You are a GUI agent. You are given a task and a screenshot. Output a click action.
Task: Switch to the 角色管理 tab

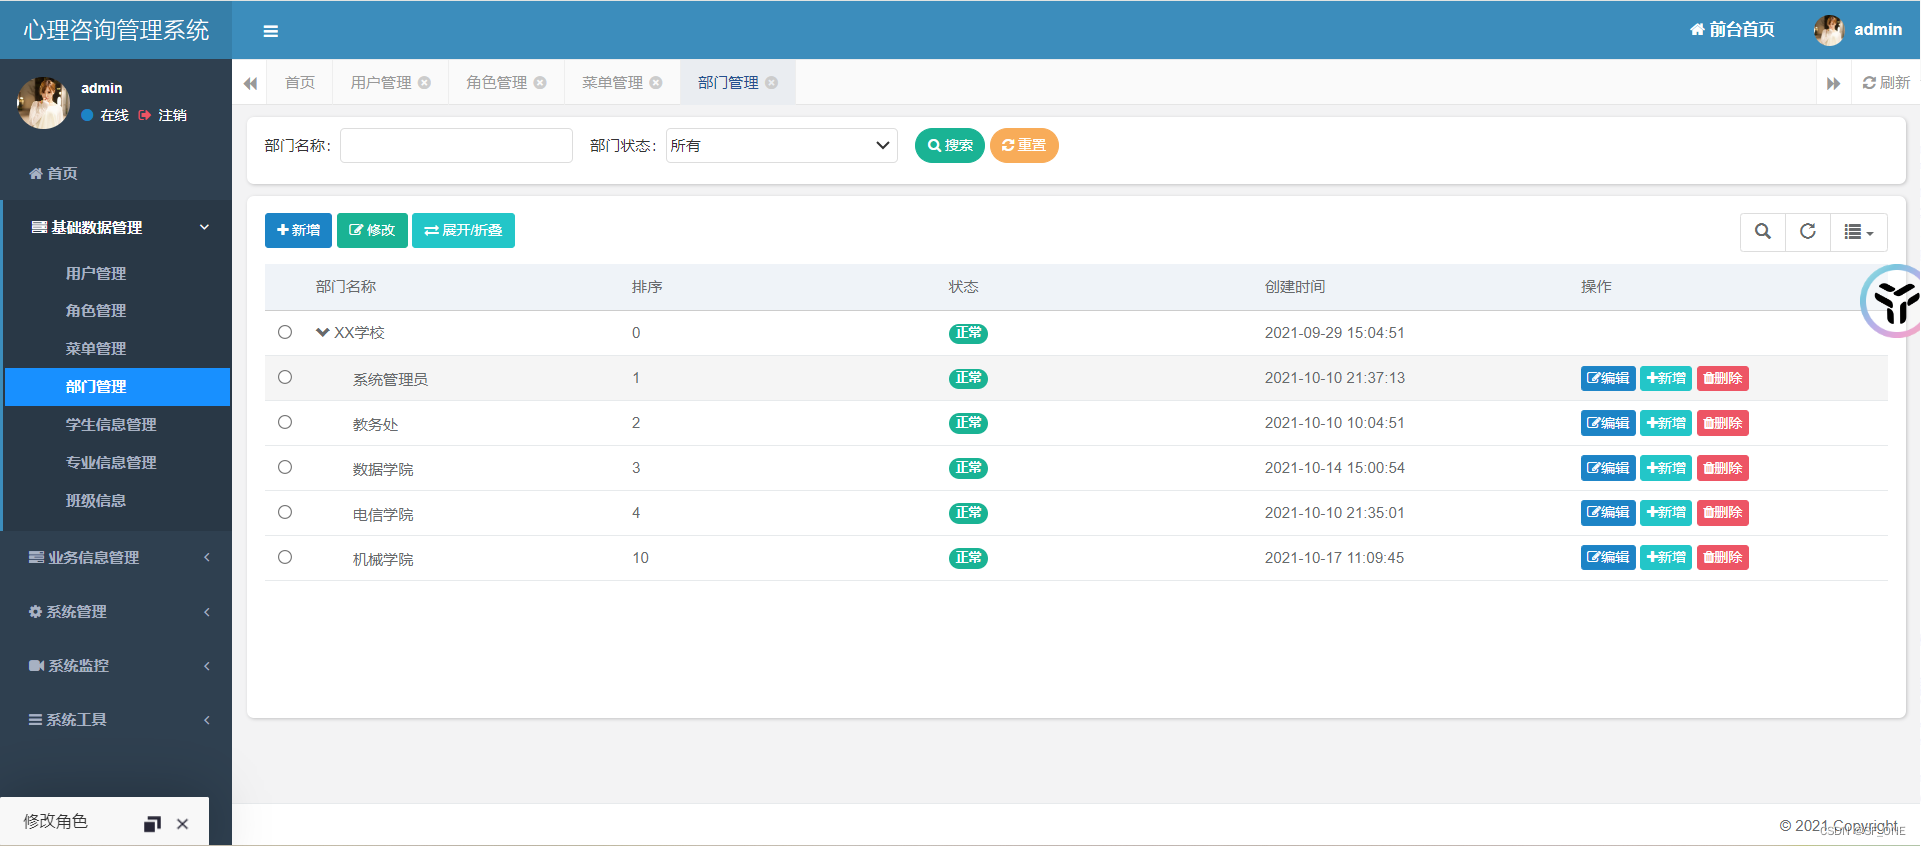click(497, 83)
